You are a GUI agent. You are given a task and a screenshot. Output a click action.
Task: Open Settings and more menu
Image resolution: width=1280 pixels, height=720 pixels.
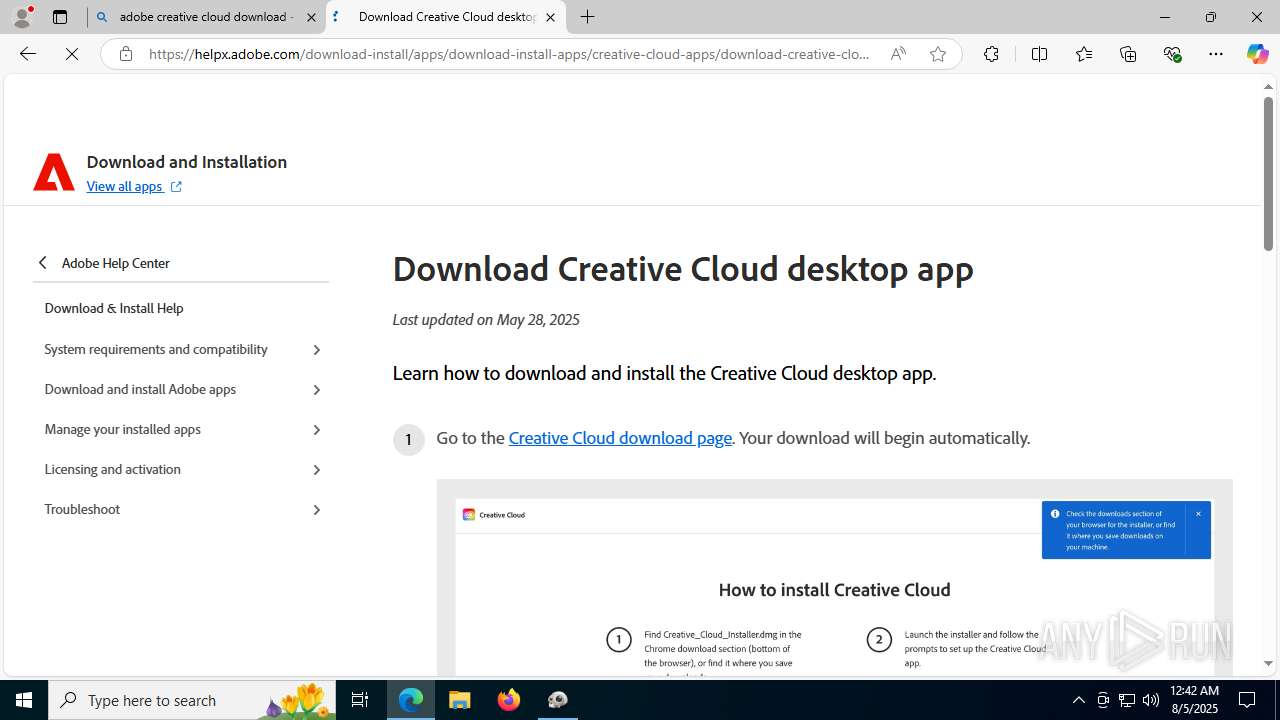pos(1216,54)
